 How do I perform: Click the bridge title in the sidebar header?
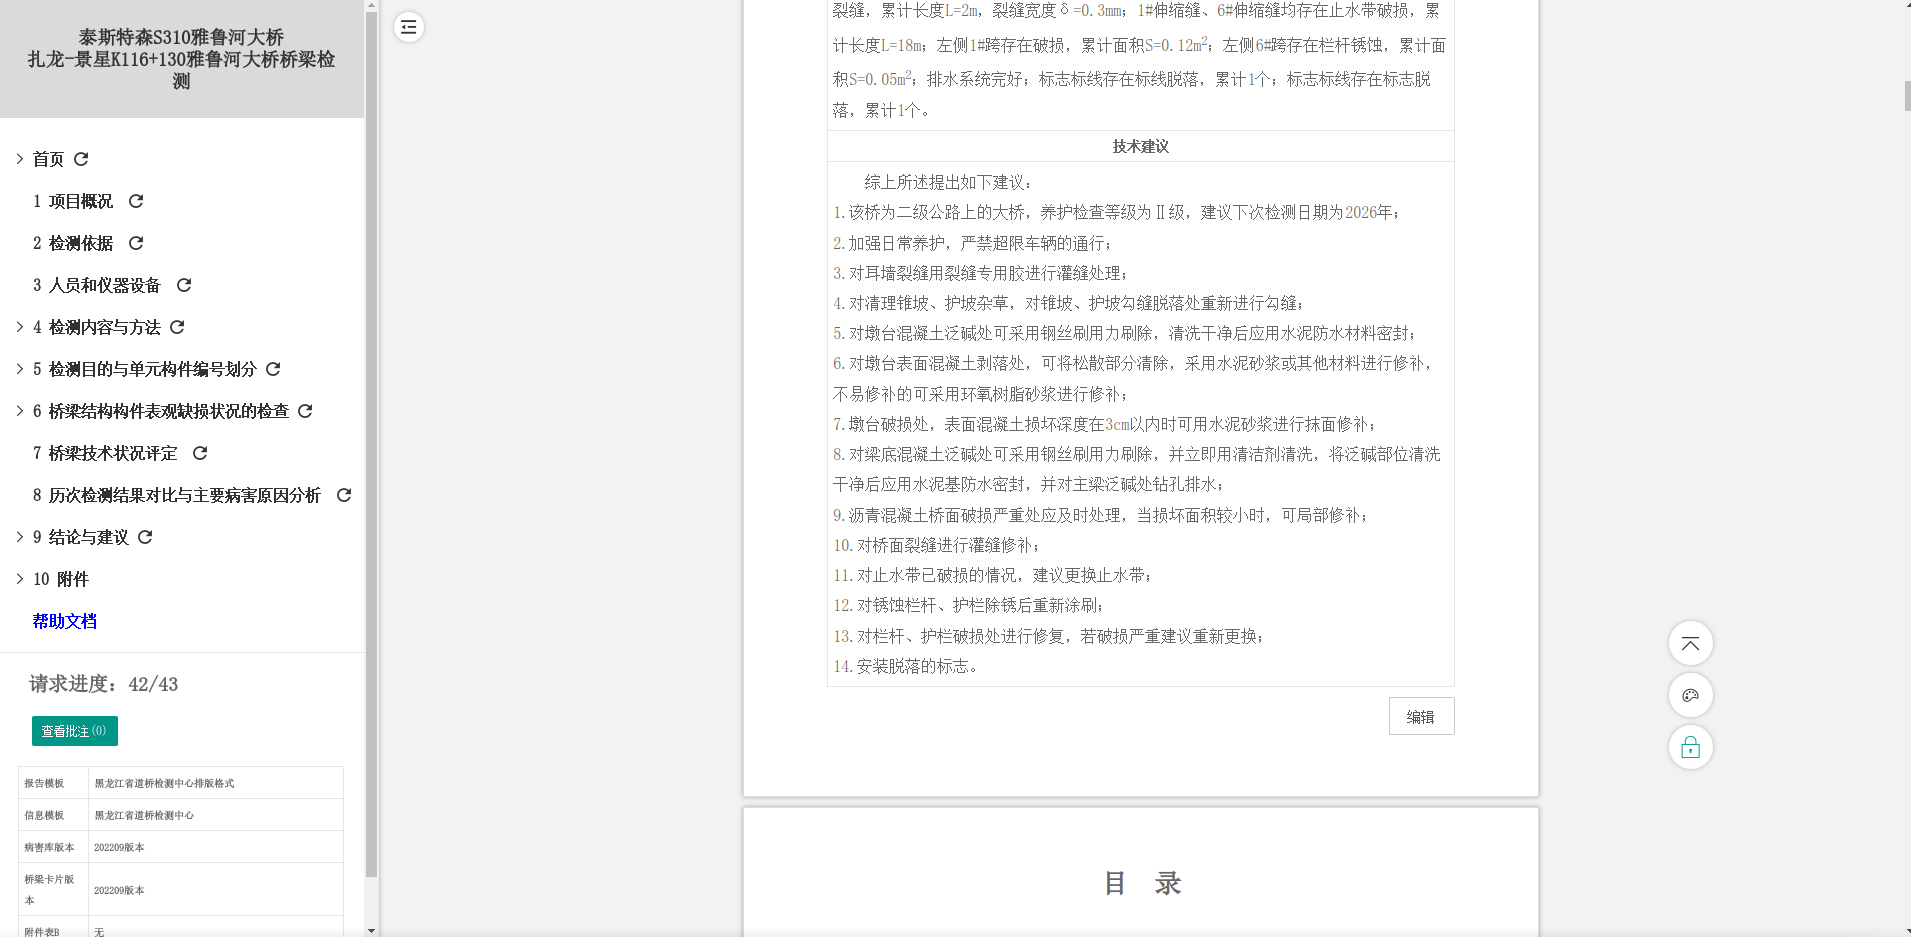pyautogui.click(x=181, y=59)
